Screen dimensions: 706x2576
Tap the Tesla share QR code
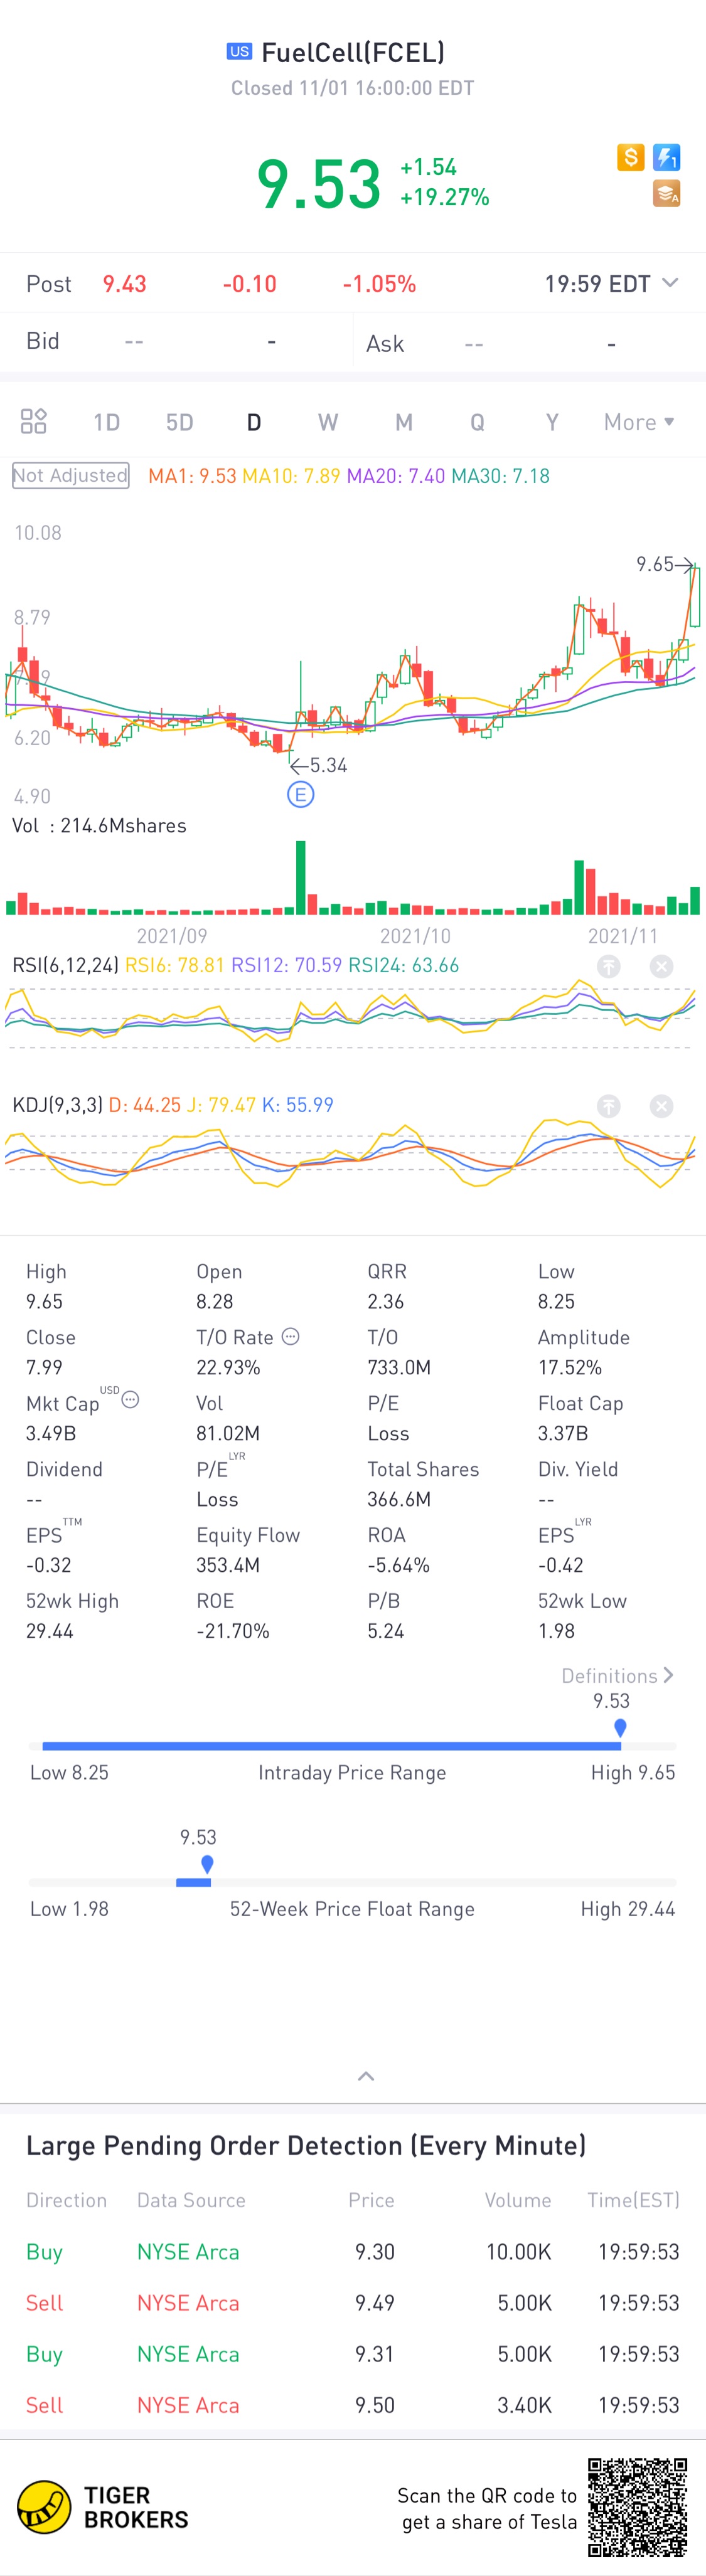click(637, 2506)
